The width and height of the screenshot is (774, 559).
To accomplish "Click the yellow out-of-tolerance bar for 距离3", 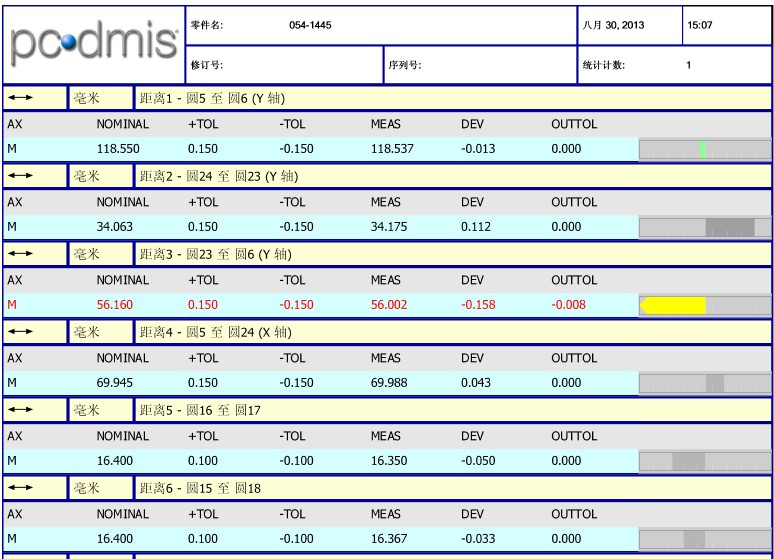I will click(673, 305).
